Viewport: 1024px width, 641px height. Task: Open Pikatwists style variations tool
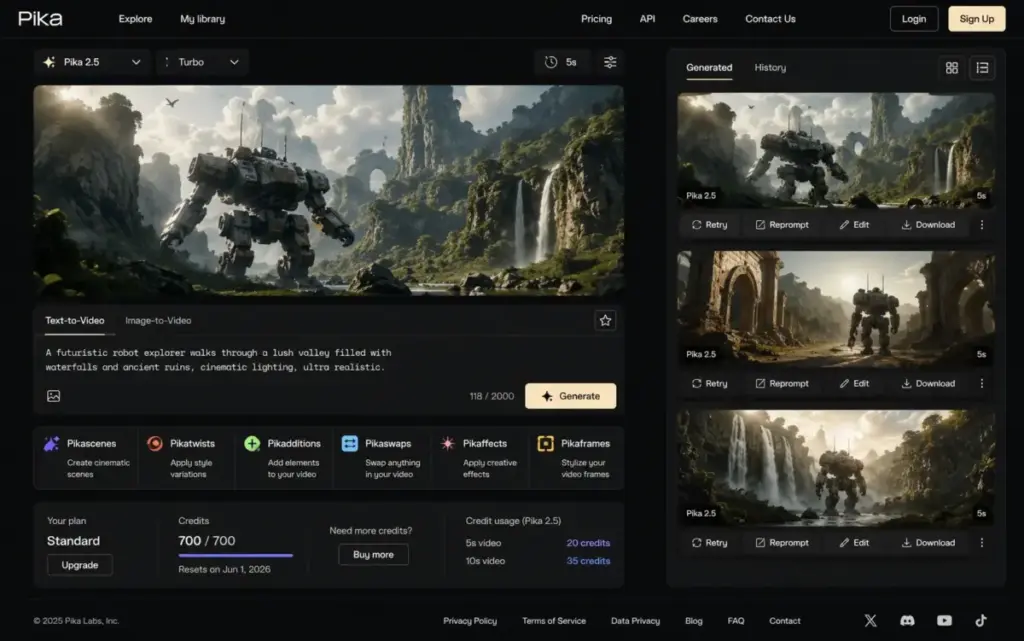186,458
